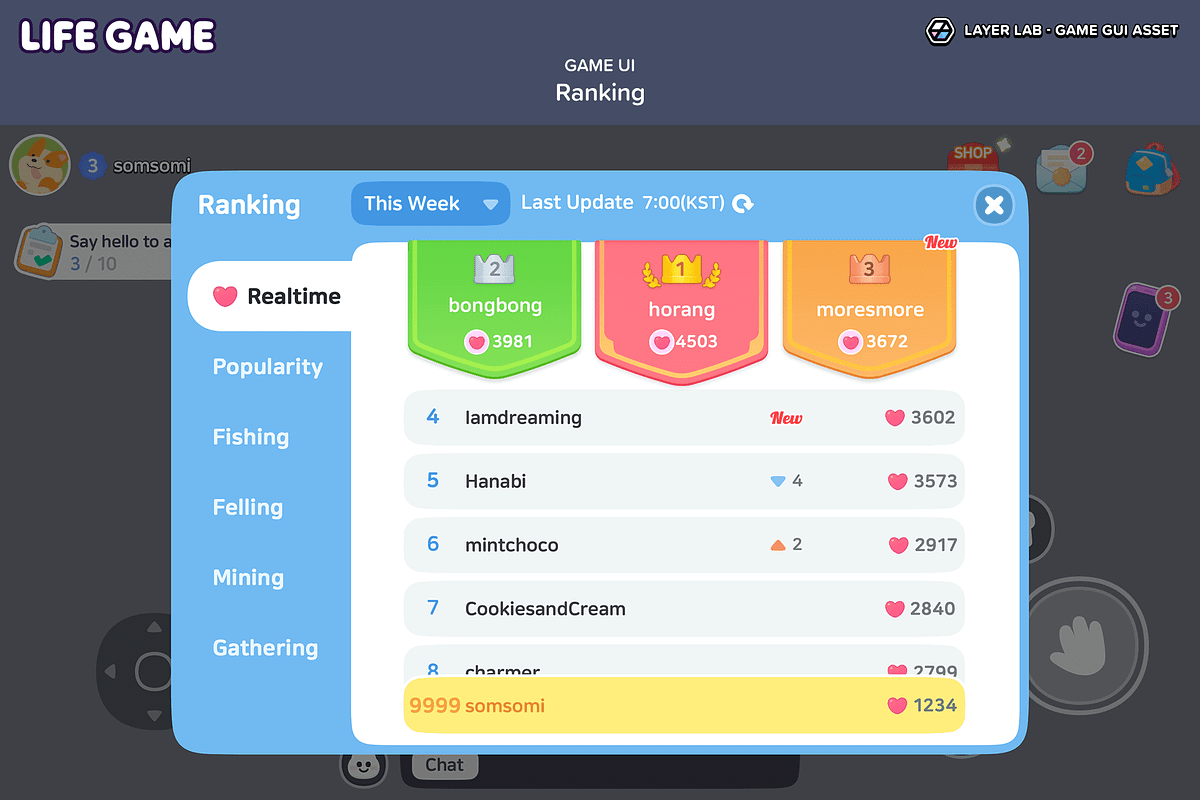The width and height of the screenshot is (1200, 800).
Task: Tap the d-pad left arrow
Action: coord(109,671)
